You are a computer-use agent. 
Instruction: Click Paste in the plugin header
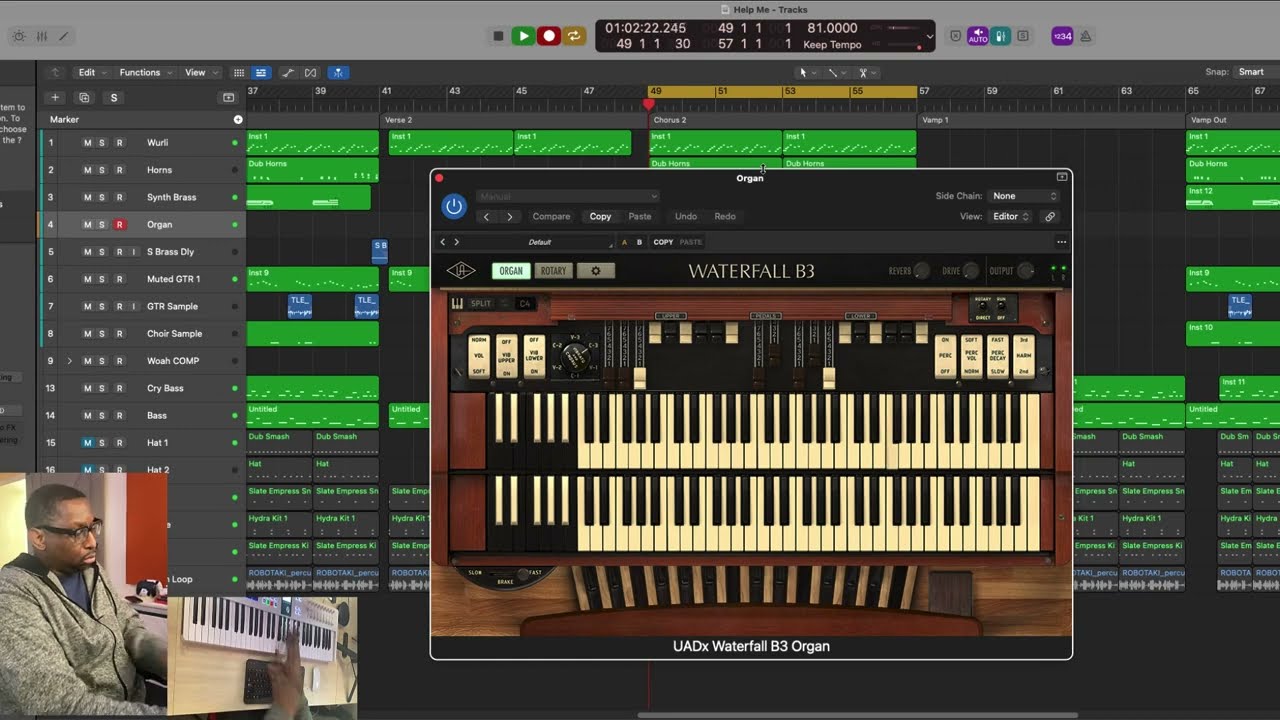click(x=640, y=216)
